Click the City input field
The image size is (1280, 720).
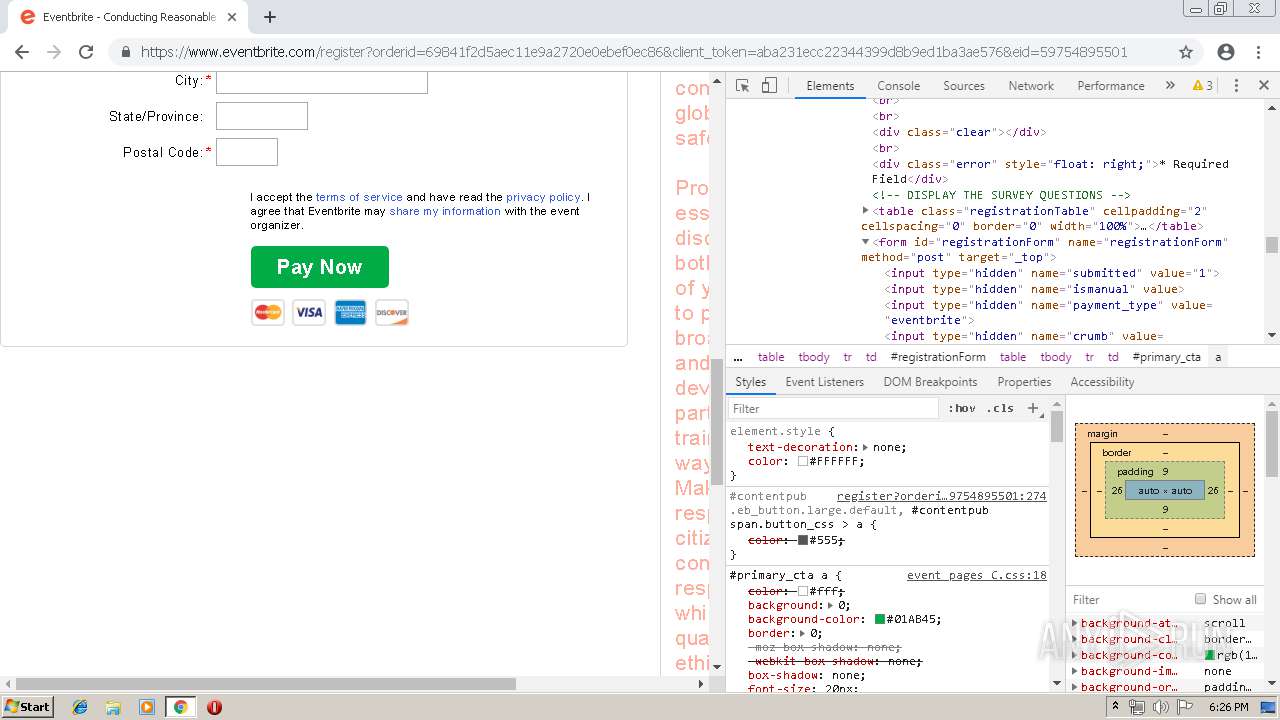point(322,82)
